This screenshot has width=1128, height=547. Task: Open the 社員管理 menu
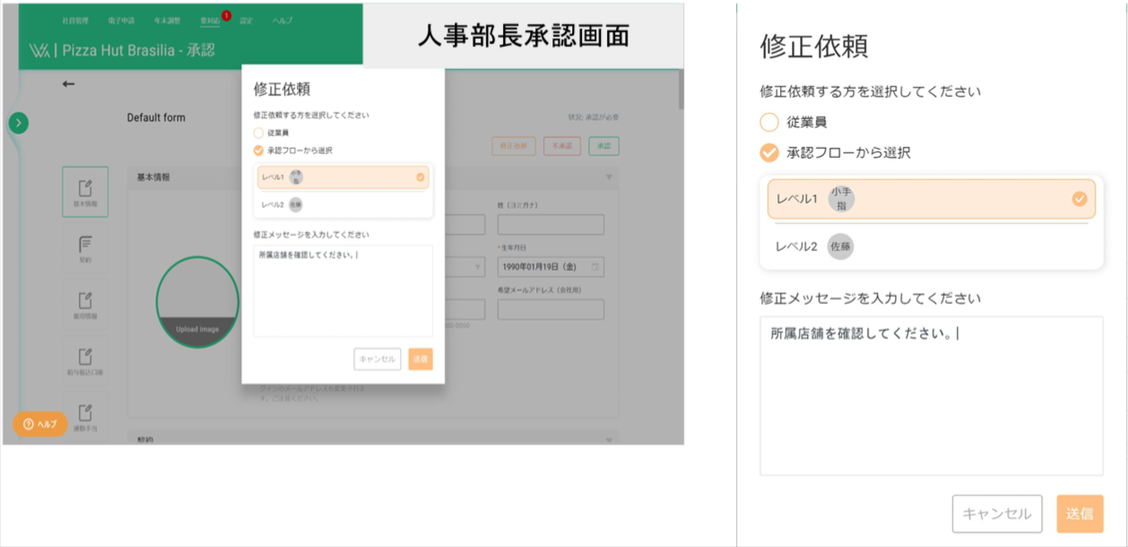click(x=75, y=21)
